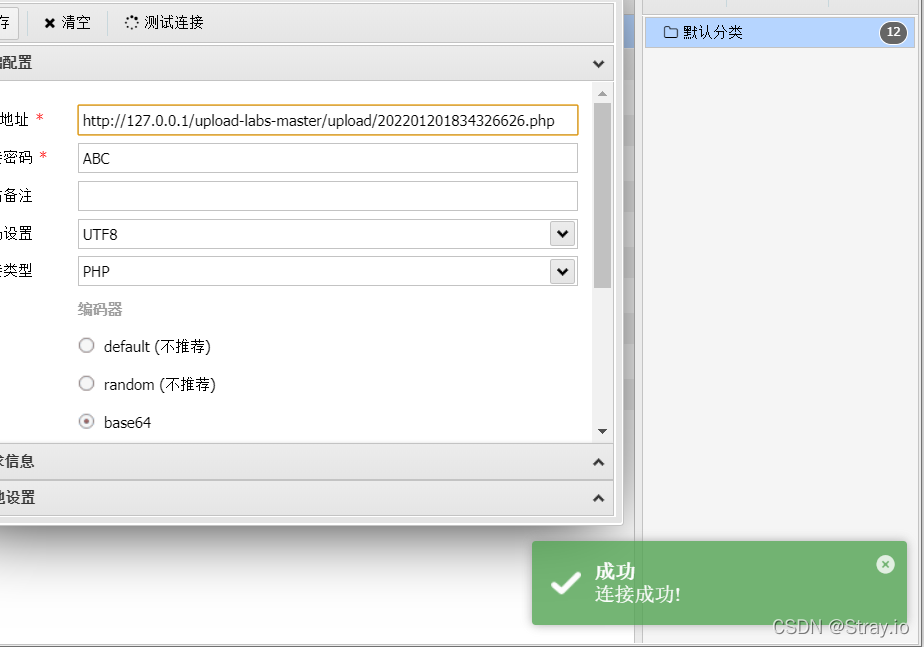Select the default (不推荐) encoder radio
The image size is (924, 647).
[x=87, y=345]
